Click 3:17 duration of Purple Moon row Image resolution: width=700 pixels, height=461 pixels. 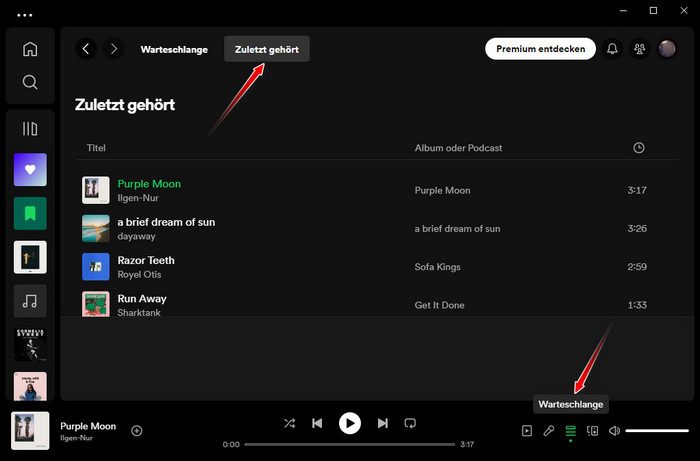click(637, 190)
